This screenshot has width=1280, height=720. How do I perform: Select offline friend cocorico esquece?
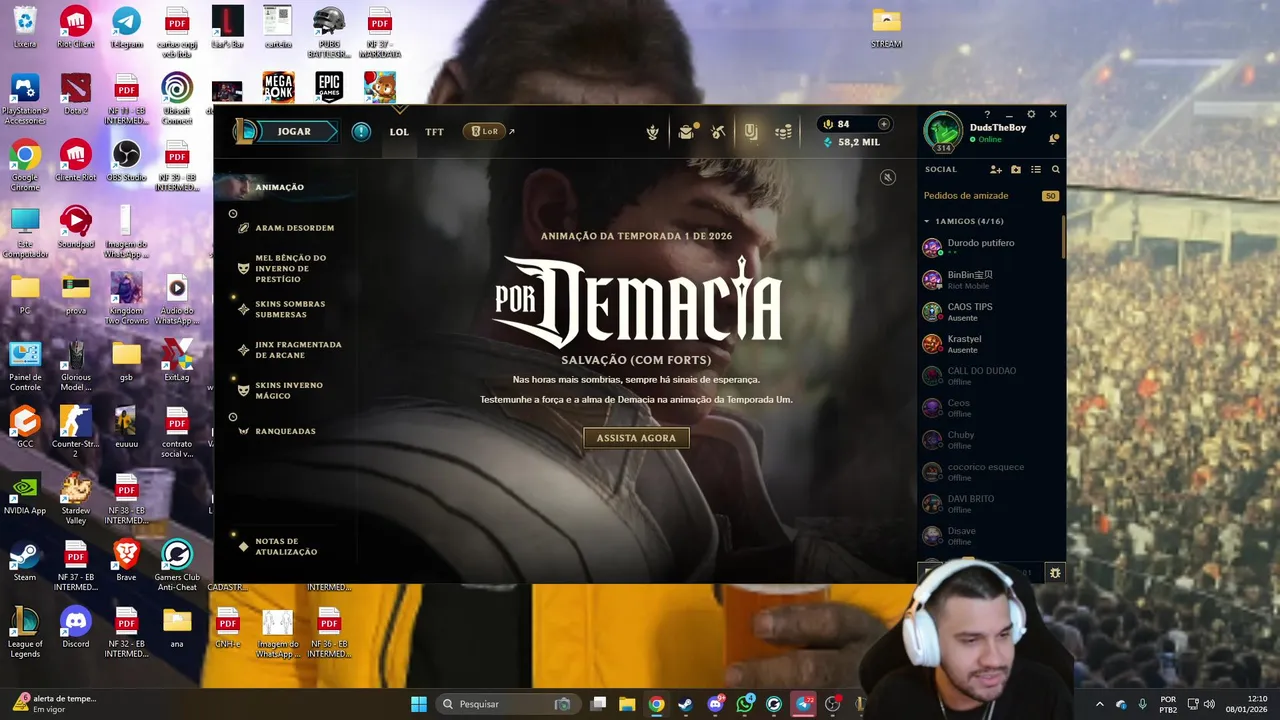[x=990, y=471]
